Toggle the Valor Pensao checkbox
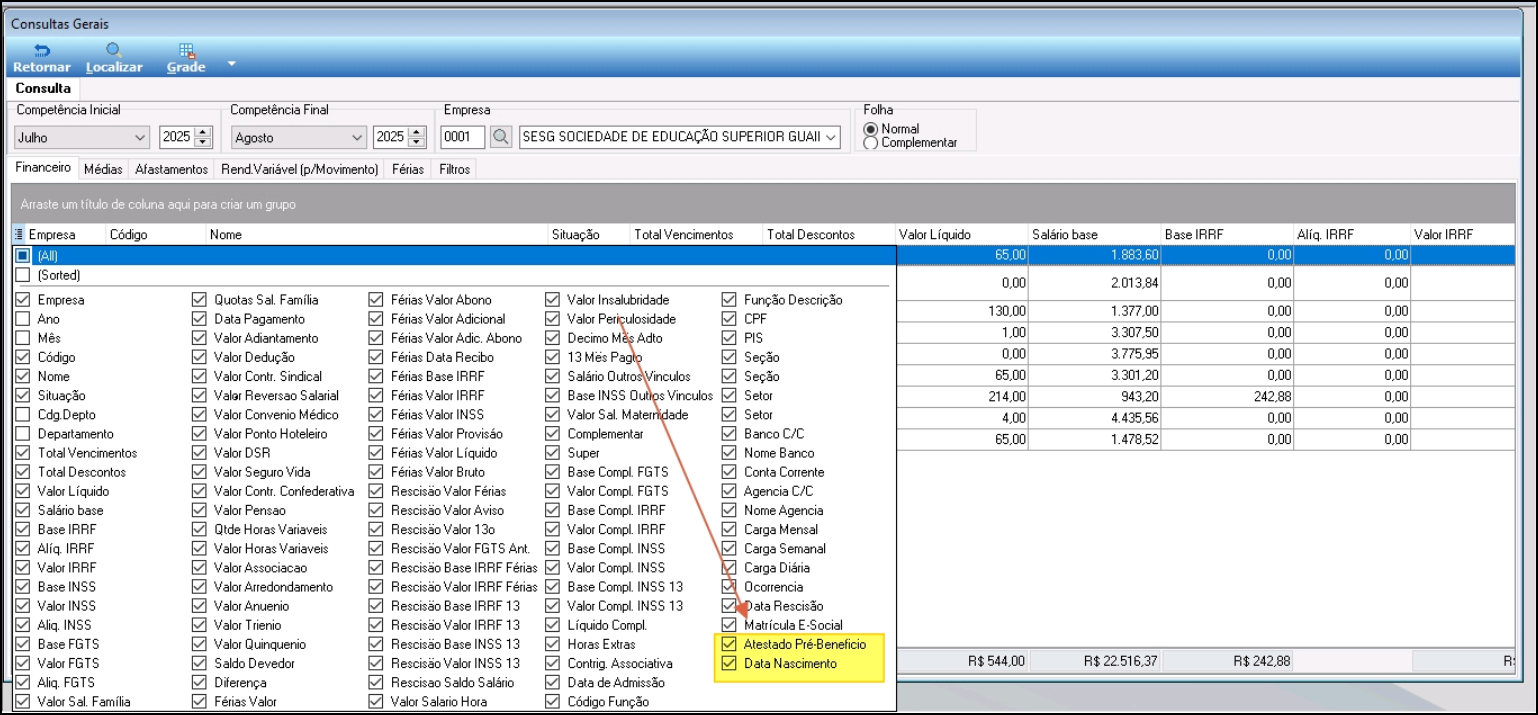This screenshot has width=1538, height=715. pos(199,510)
